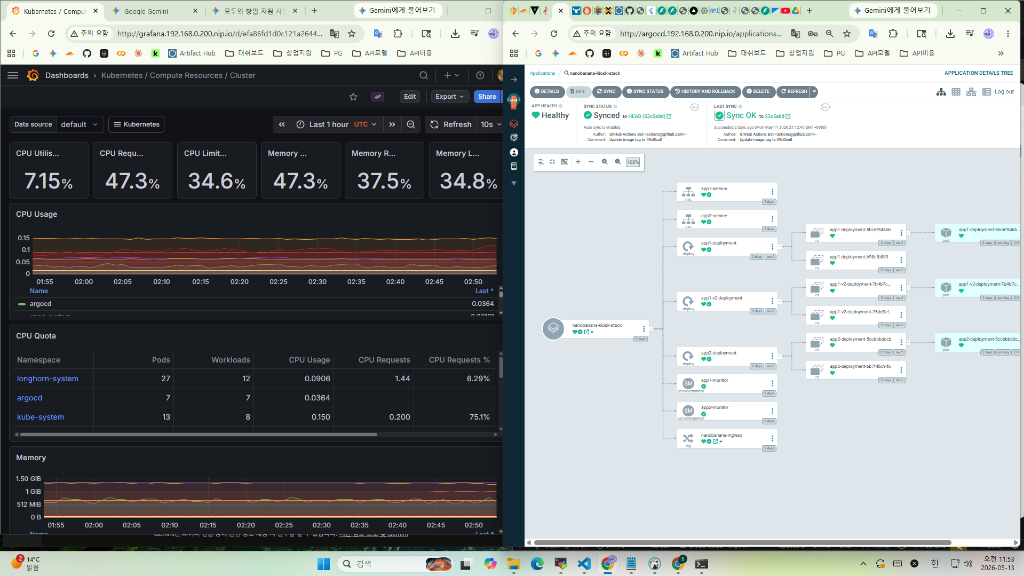
Task: Open Last Sync more-options ellipsis
Action: [x=825, y=107]
